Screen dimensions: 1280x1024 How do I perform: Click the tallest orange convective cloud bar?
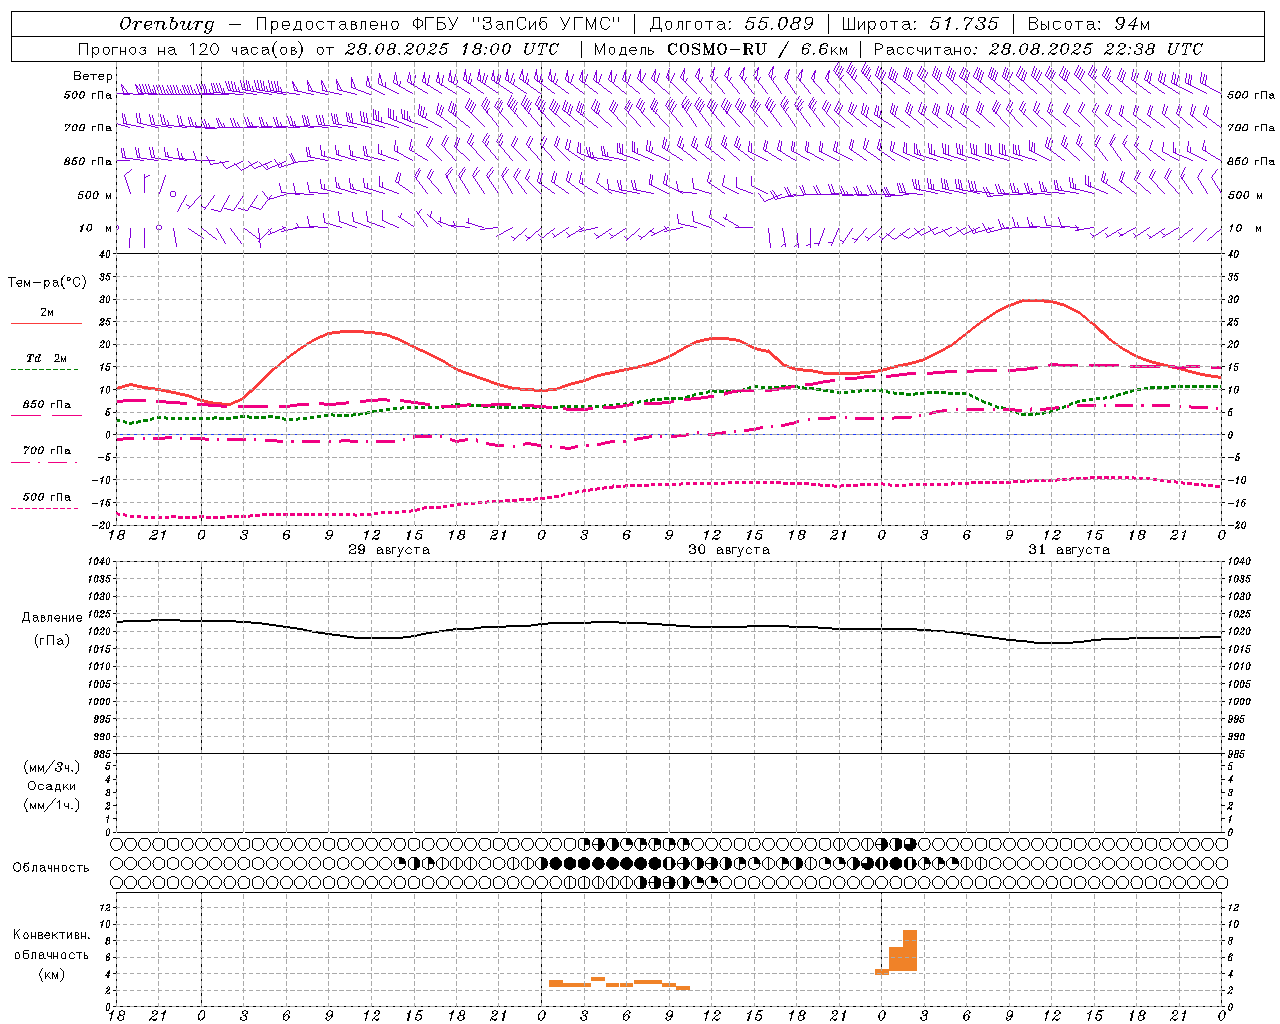point(910,950)
